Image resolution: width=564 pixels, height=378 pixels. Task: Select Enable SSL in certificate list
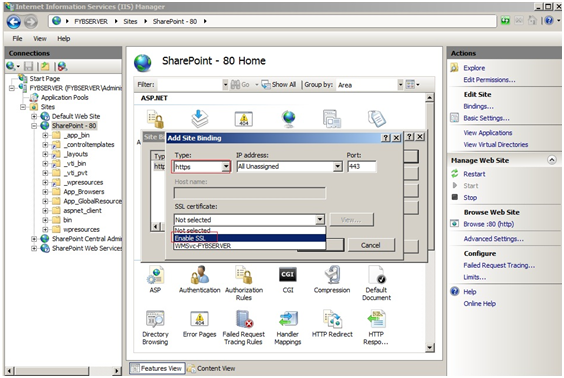click(250, 238)
